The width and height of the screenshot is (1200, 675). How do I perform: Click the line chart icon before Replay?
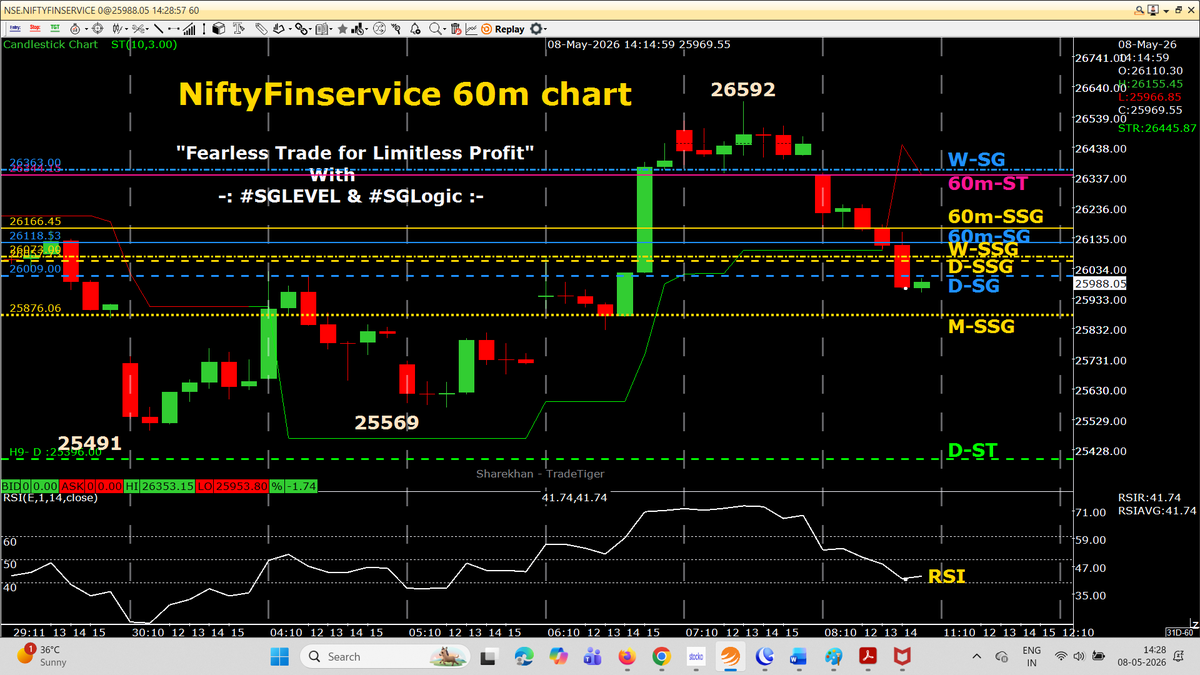coord(471,29)
